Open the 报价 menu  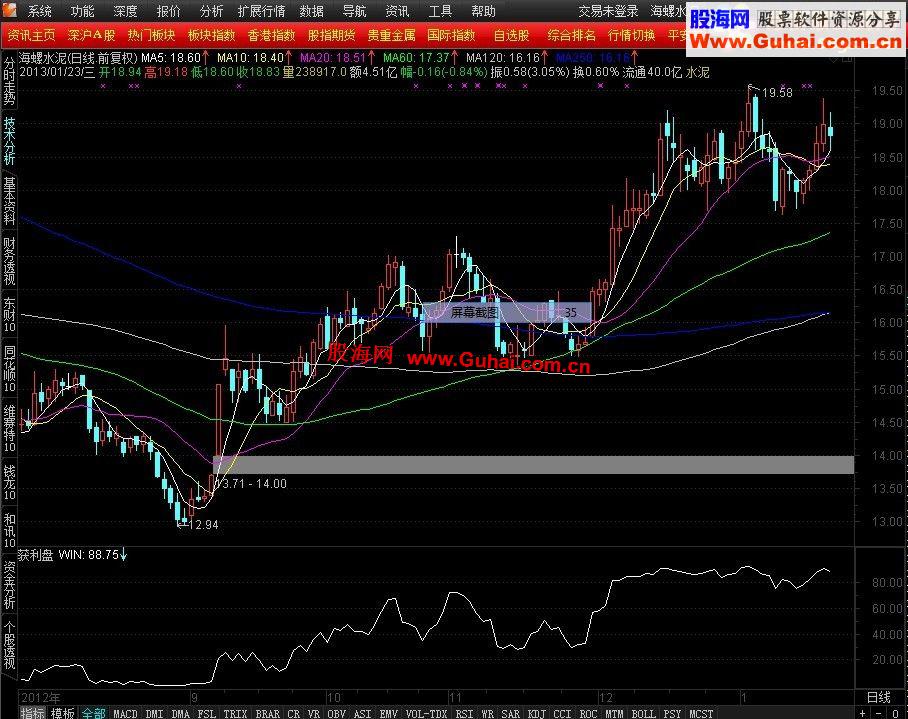[x=169, y=11]
